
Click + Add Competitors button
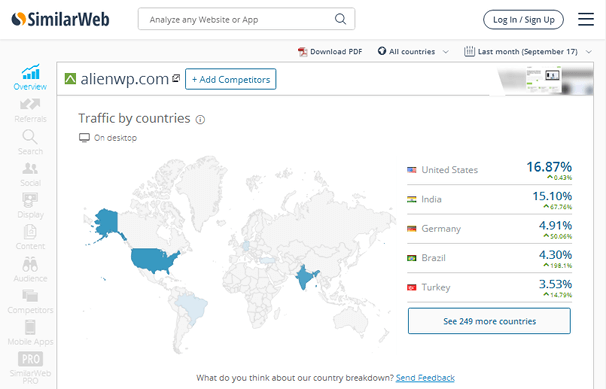pyautogui.click(x=231, y=79)
